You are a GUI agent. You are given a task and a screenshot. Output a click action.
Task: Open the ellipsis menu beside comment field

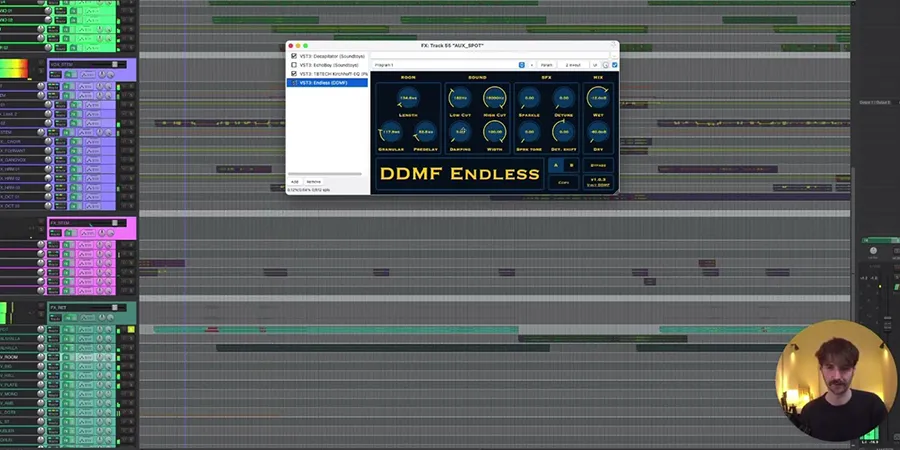[x=614, y=56]
